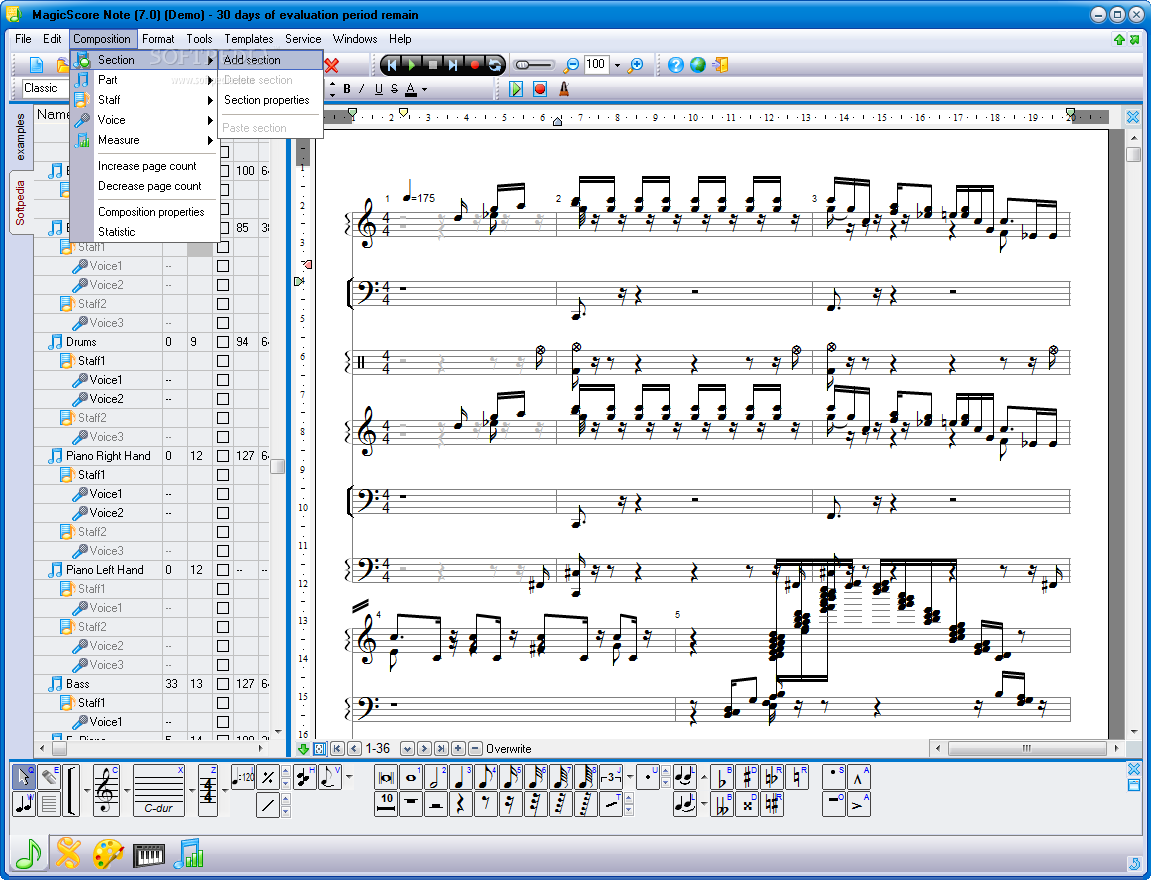1151x880 pixels.
Task: Click the zoom value field showing 100
Action: (597, 65)
